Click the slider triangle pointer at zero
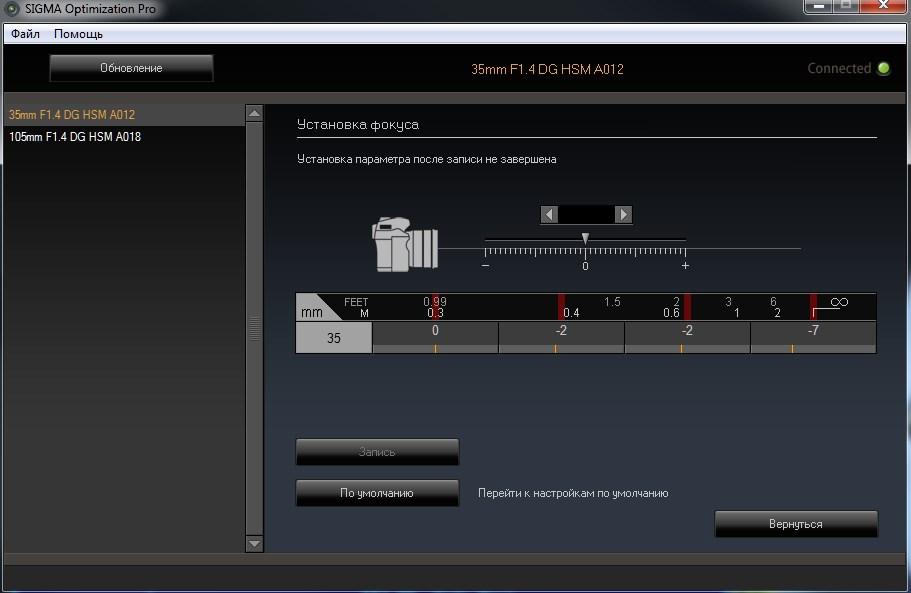Image resolution: width=911 pixels, height=593 pixels. point(585,238)
